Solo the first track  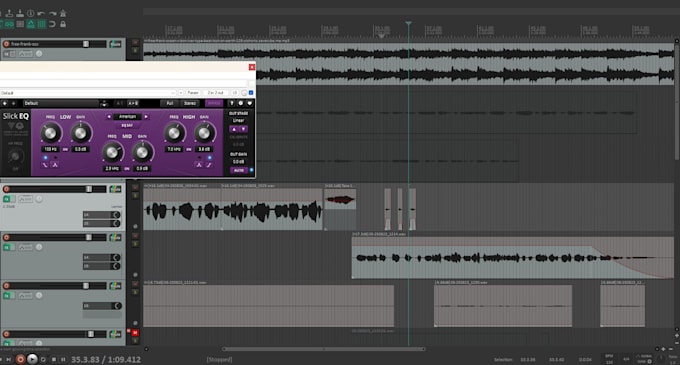pyautogui.click(x=135, y=51)
